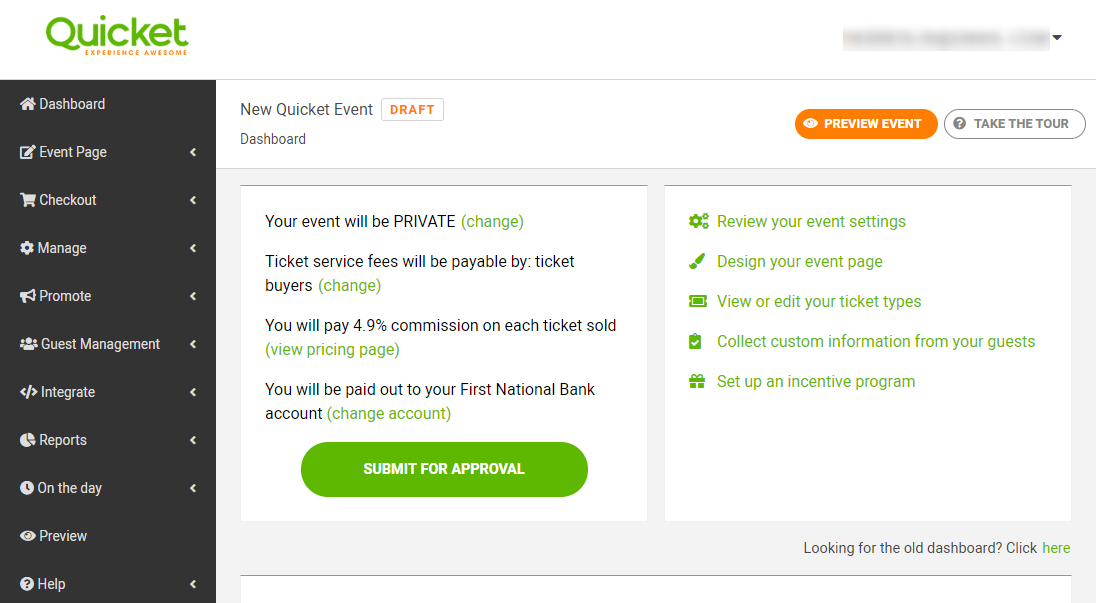
Task: Select the Promote megaphone icon
Action: tap(26, 295)
